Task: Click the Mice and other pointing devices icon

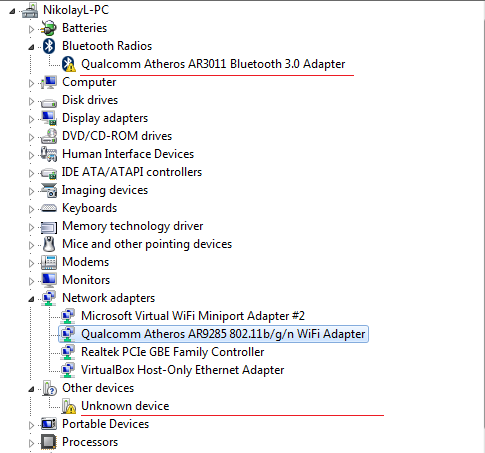Action: [49, 244]
